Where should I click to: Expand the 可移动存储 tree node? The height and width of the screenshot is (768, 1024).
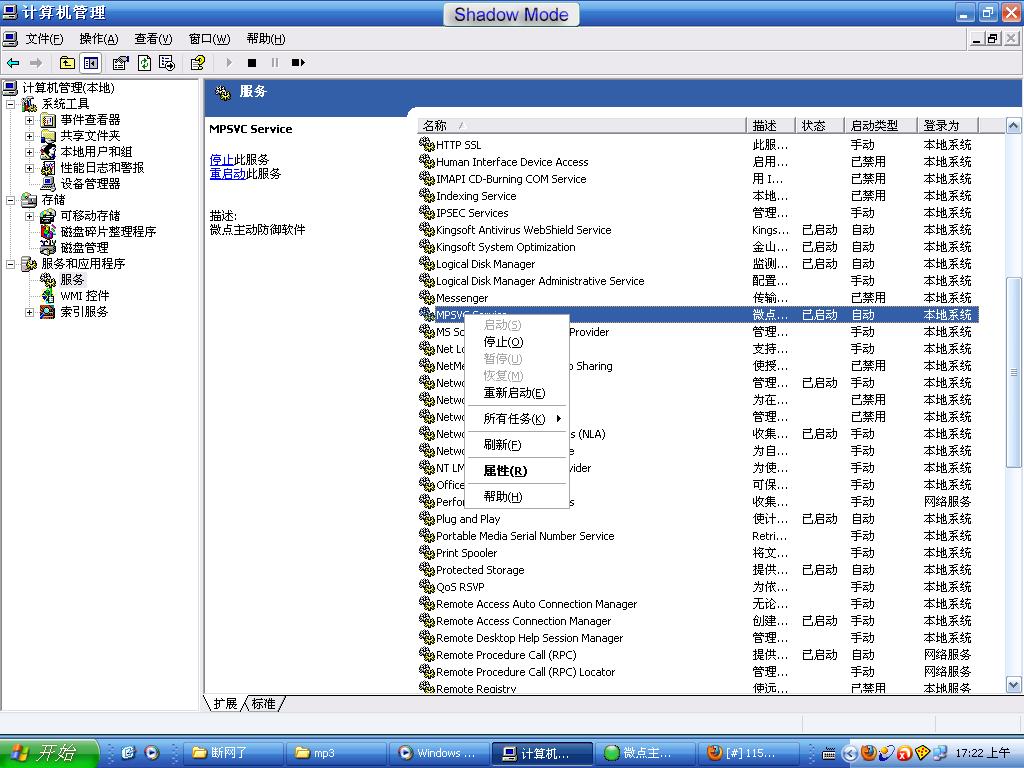tap(29, 216)
